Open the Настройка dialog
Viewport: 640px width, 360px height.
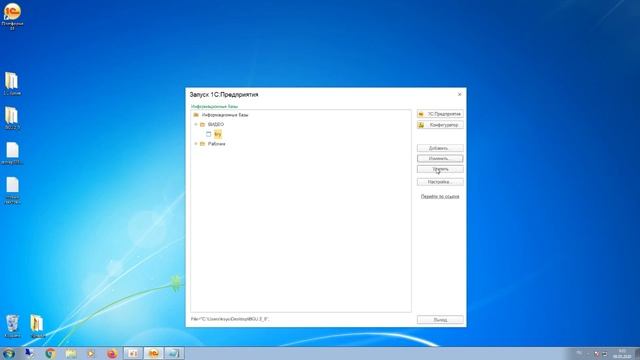click(440, 182)
